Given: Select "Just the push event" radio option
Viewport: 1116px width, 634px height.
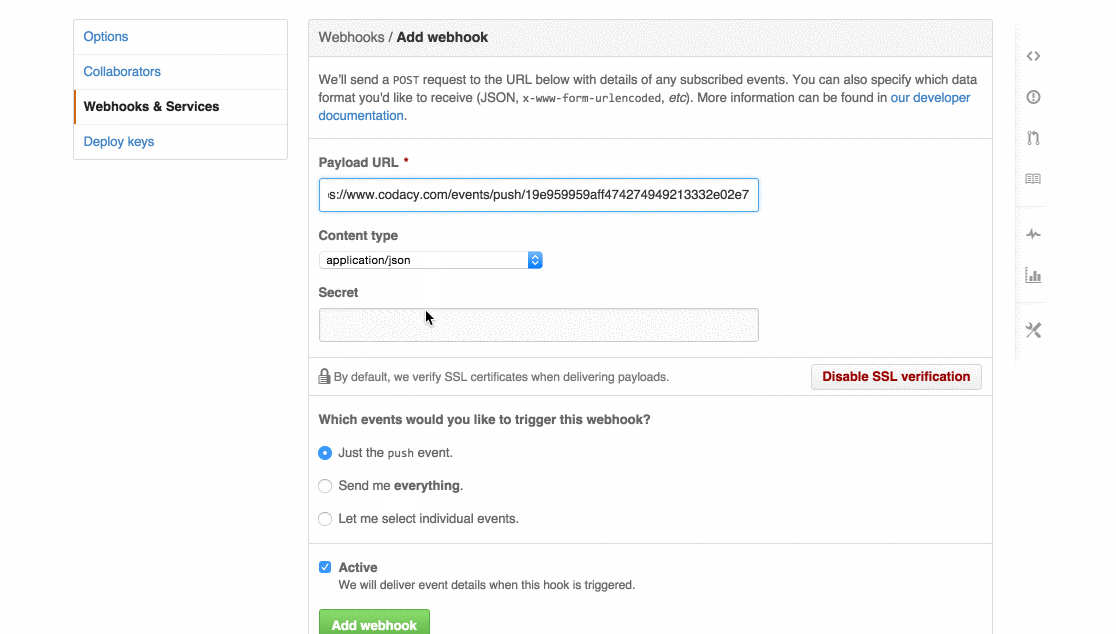Looking at the screenshot, I should click(x=325, y=453).
